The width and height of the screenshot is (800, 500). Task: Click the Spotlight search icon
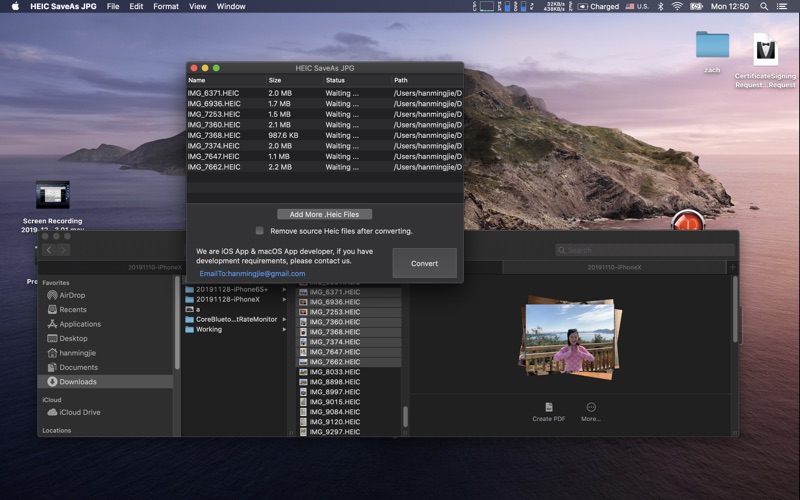coord(764,6)
